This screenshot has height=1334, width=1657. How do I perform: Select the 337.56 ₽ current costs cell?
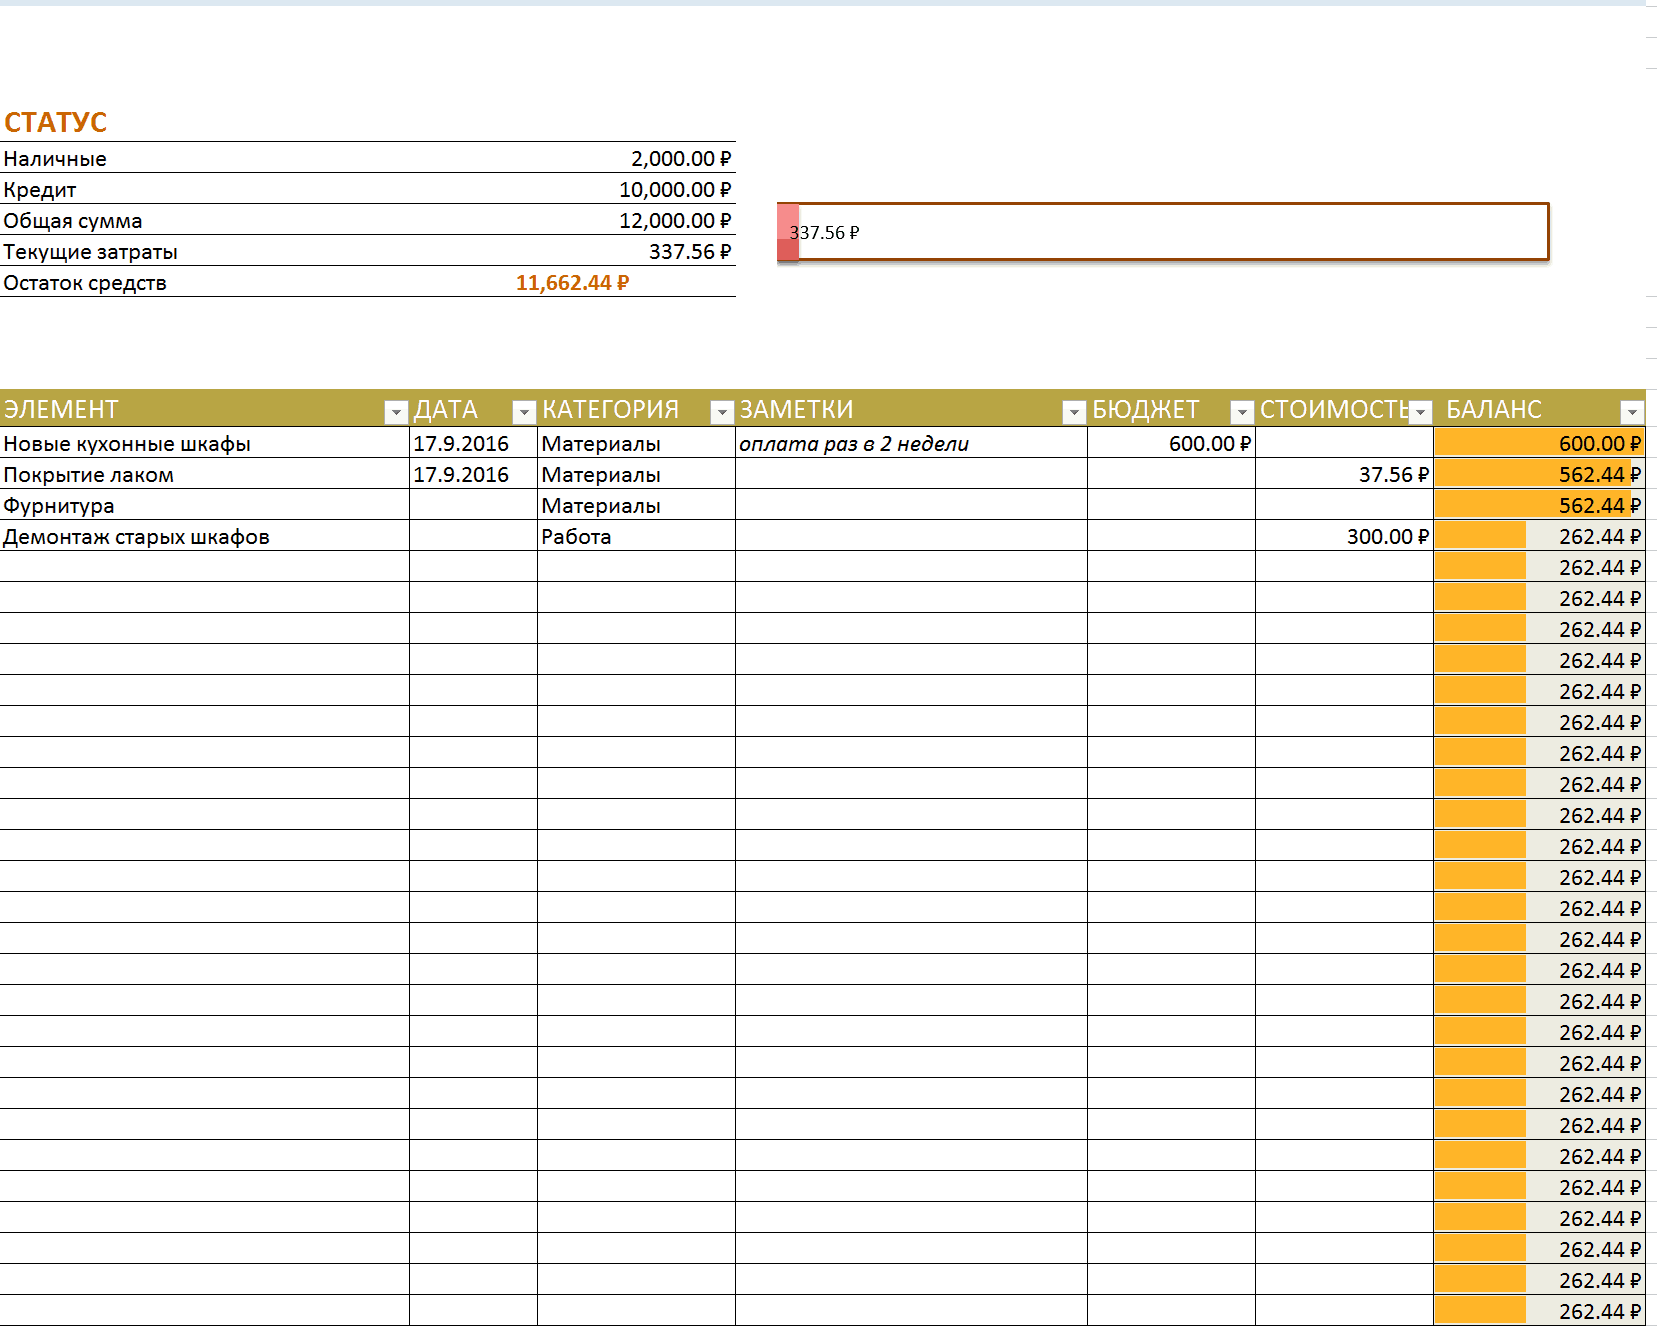[x=690, y=252]
